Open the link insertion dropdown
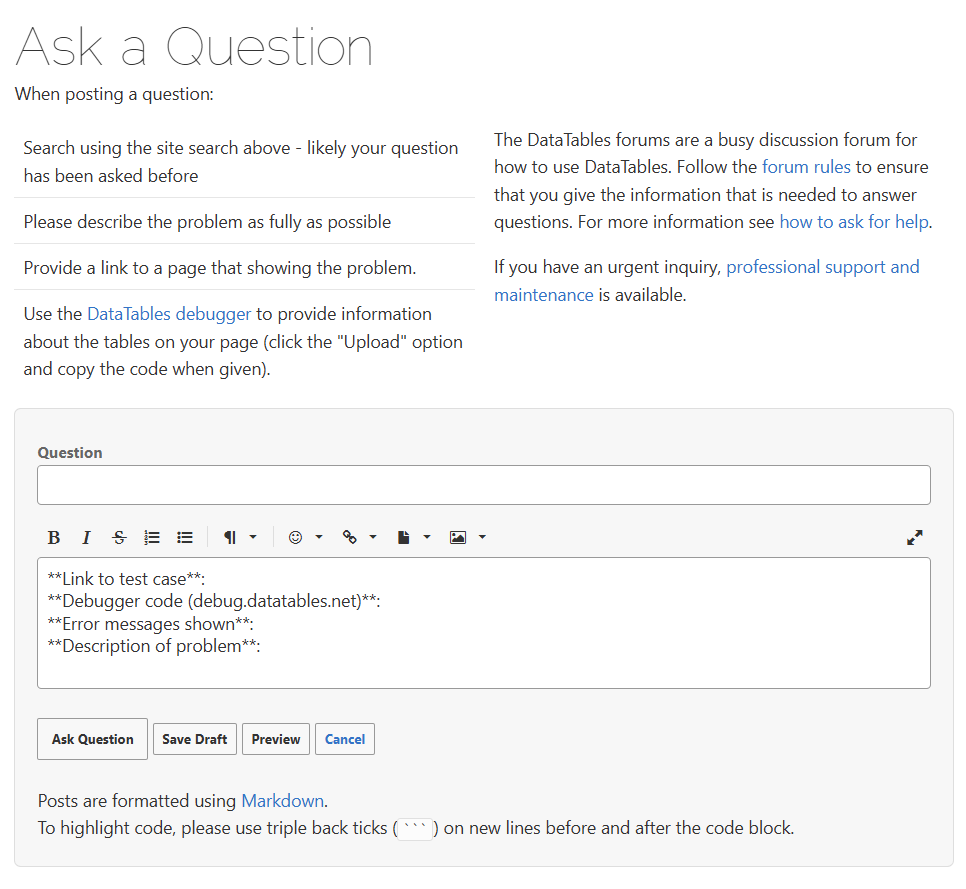The image size is (966, 889). (359, 538)
